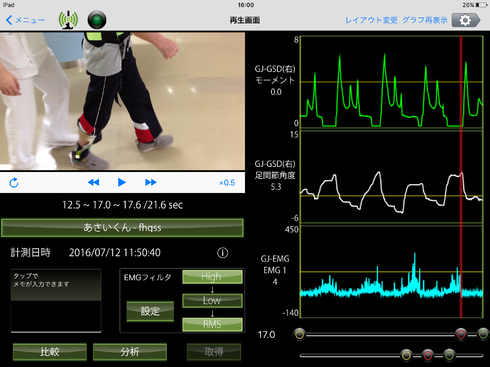Open the gear settings button
This screenshot has width=490, height=367.
[x=466, y=20]
